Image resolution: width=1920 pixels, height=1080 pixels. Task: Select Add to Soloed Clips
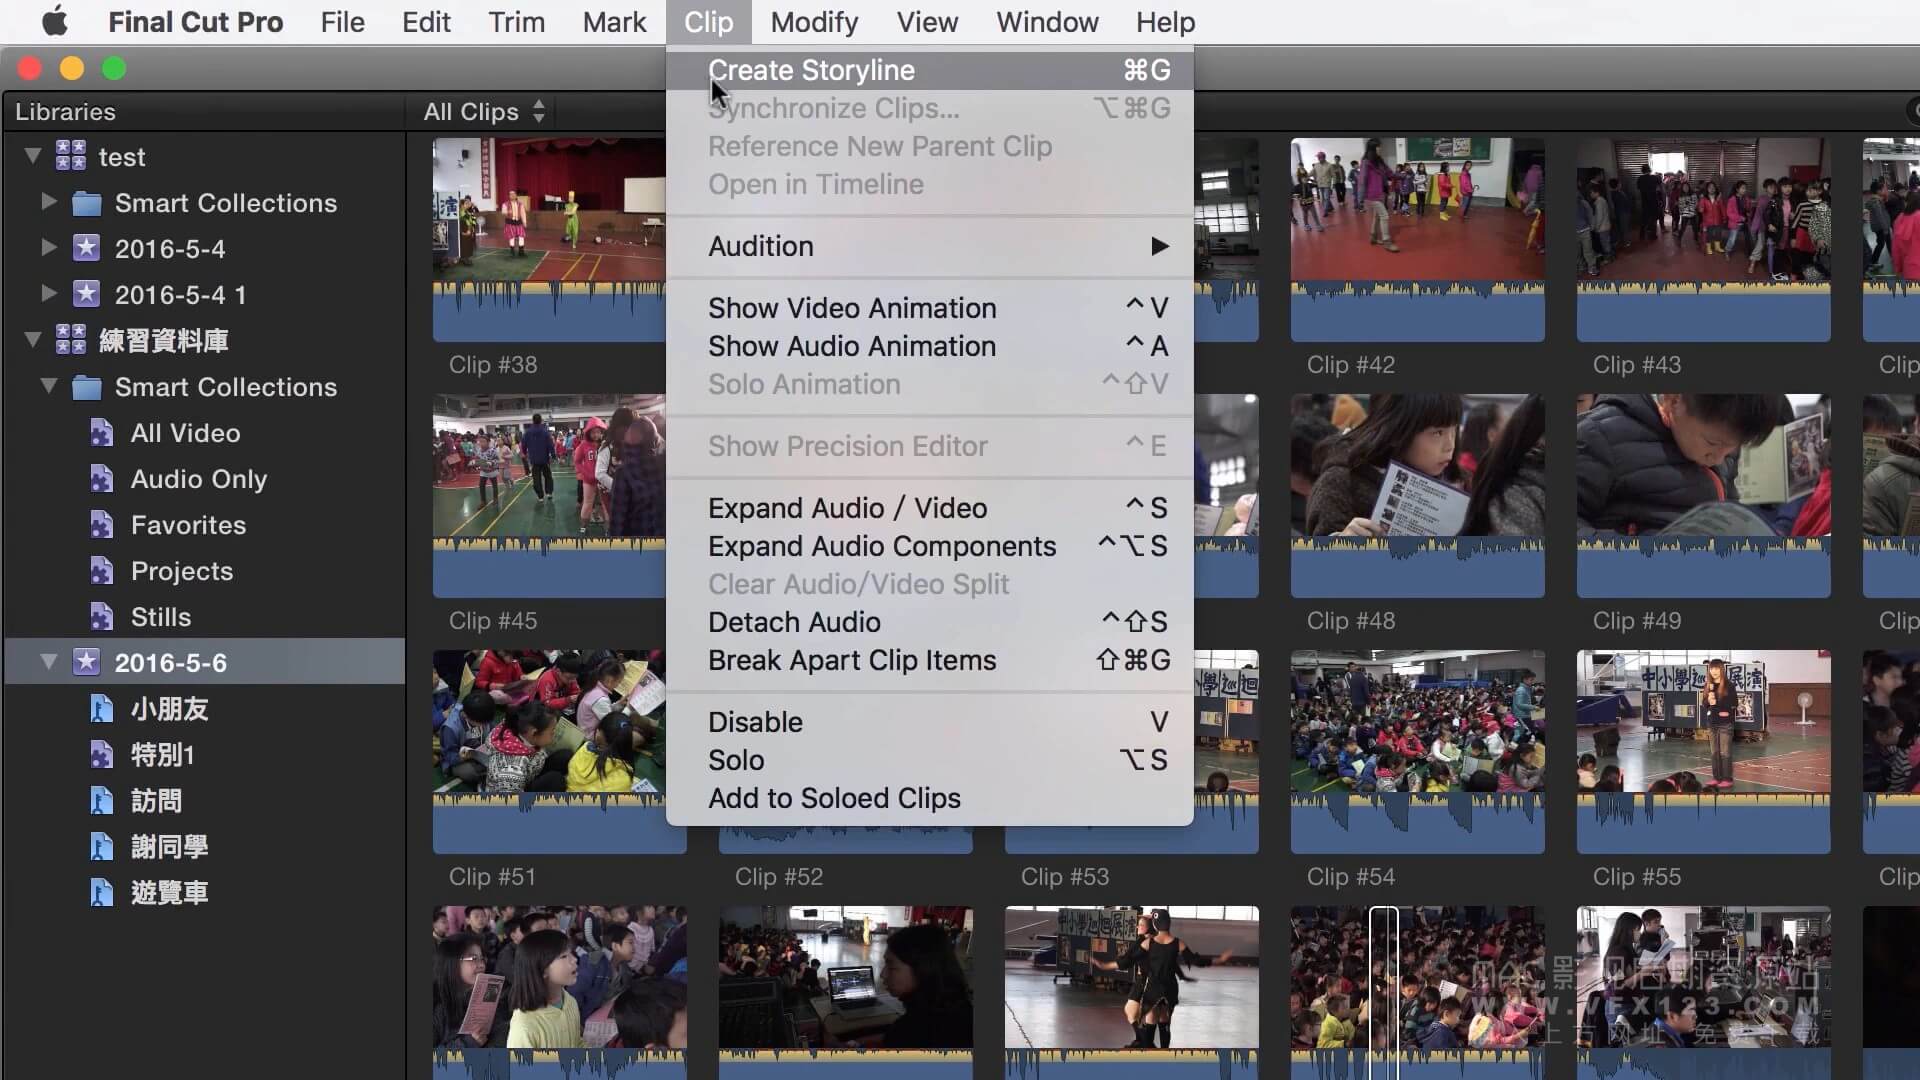click(930, 798)
